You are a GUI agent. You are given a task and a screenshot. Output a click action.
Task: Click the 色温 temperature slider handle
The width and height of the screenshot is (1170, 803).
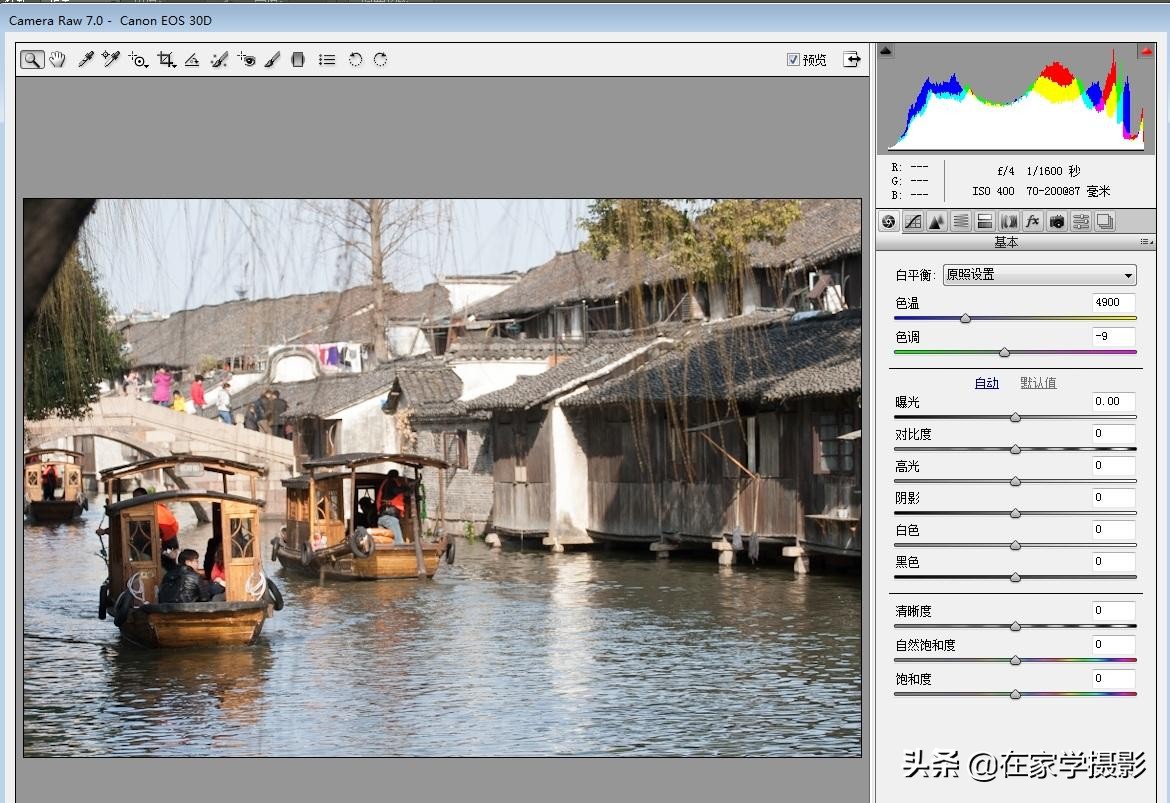(x=965, y=319)
